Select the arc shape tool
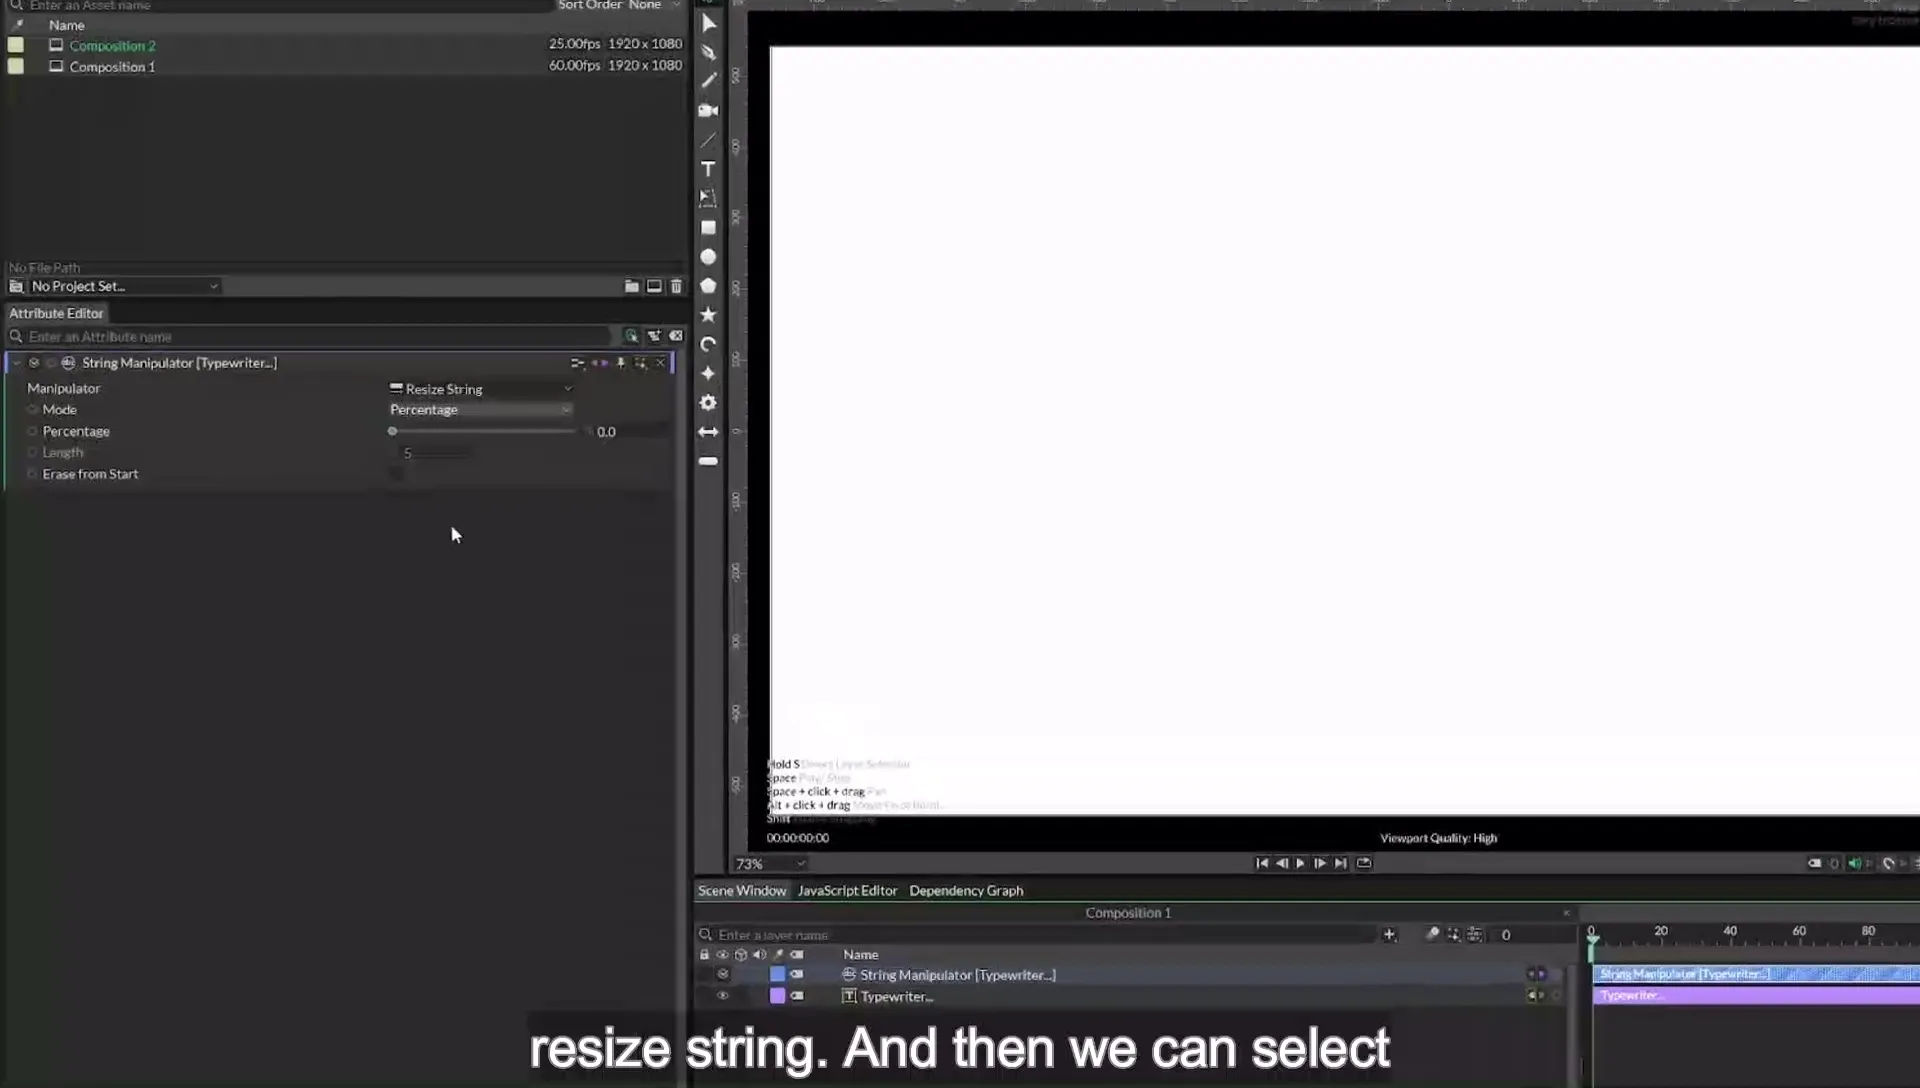The image size is (1920, 1088). click(708, 344)
